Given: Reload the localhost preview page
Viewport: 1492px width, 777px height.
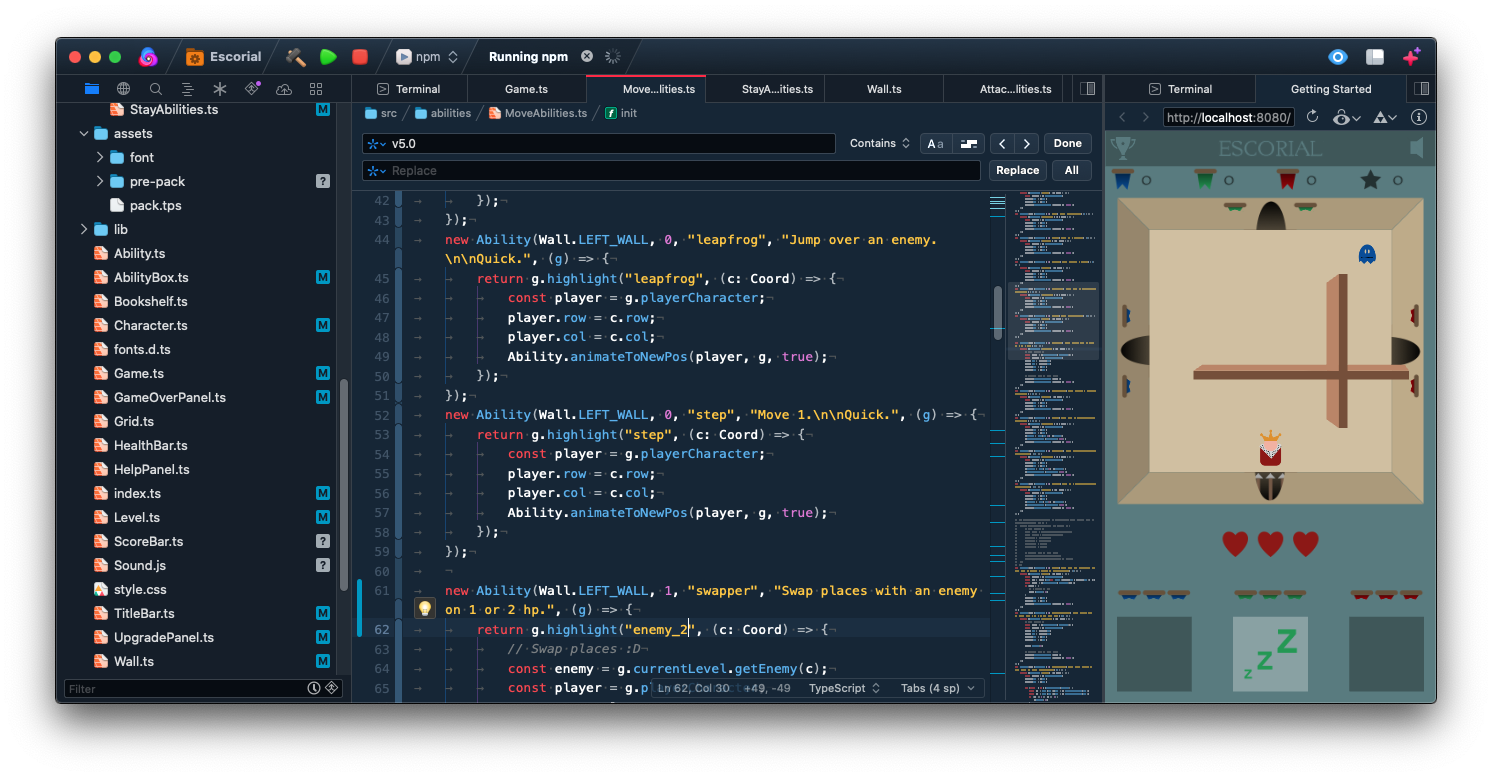Looking at the screenshot, I should [x=1313, y=117].
